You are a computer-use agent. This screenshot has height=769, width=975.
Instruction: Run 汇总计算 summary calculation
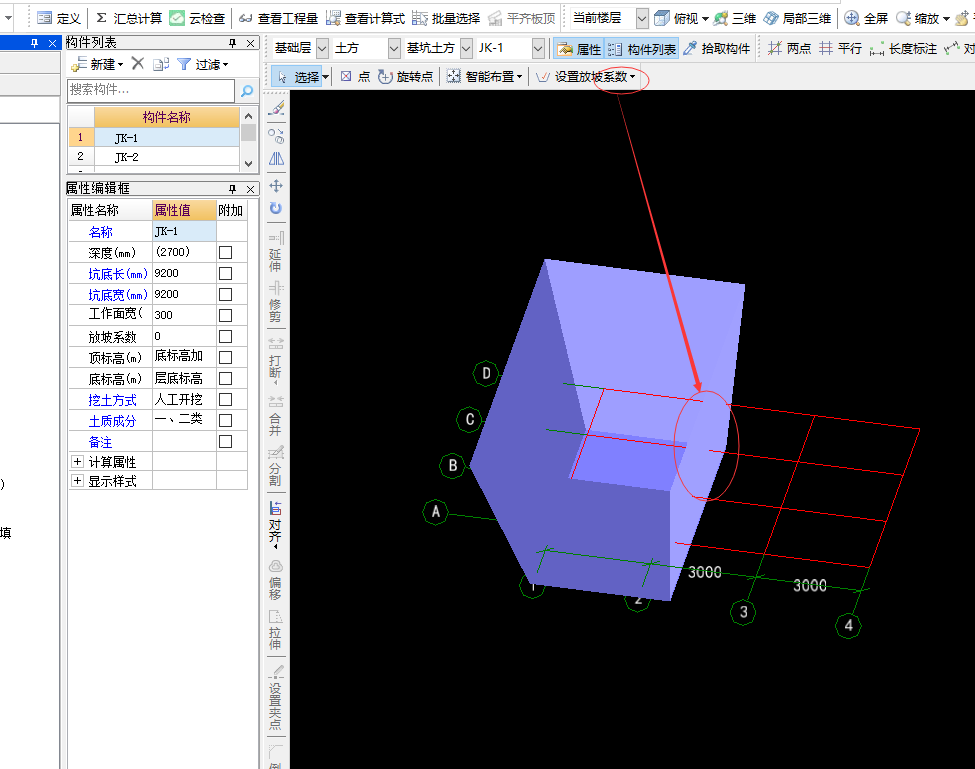click(129, 18)
